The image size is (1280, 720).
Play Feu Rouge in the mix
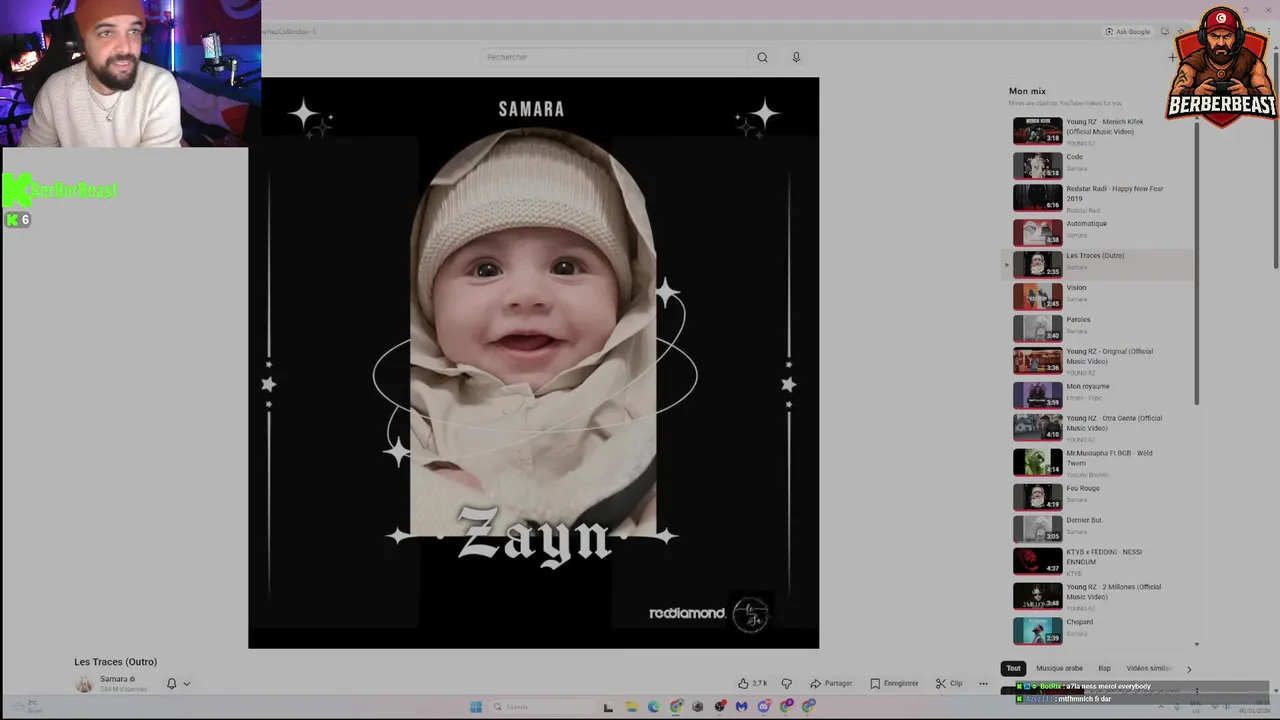coord(1100,496)
